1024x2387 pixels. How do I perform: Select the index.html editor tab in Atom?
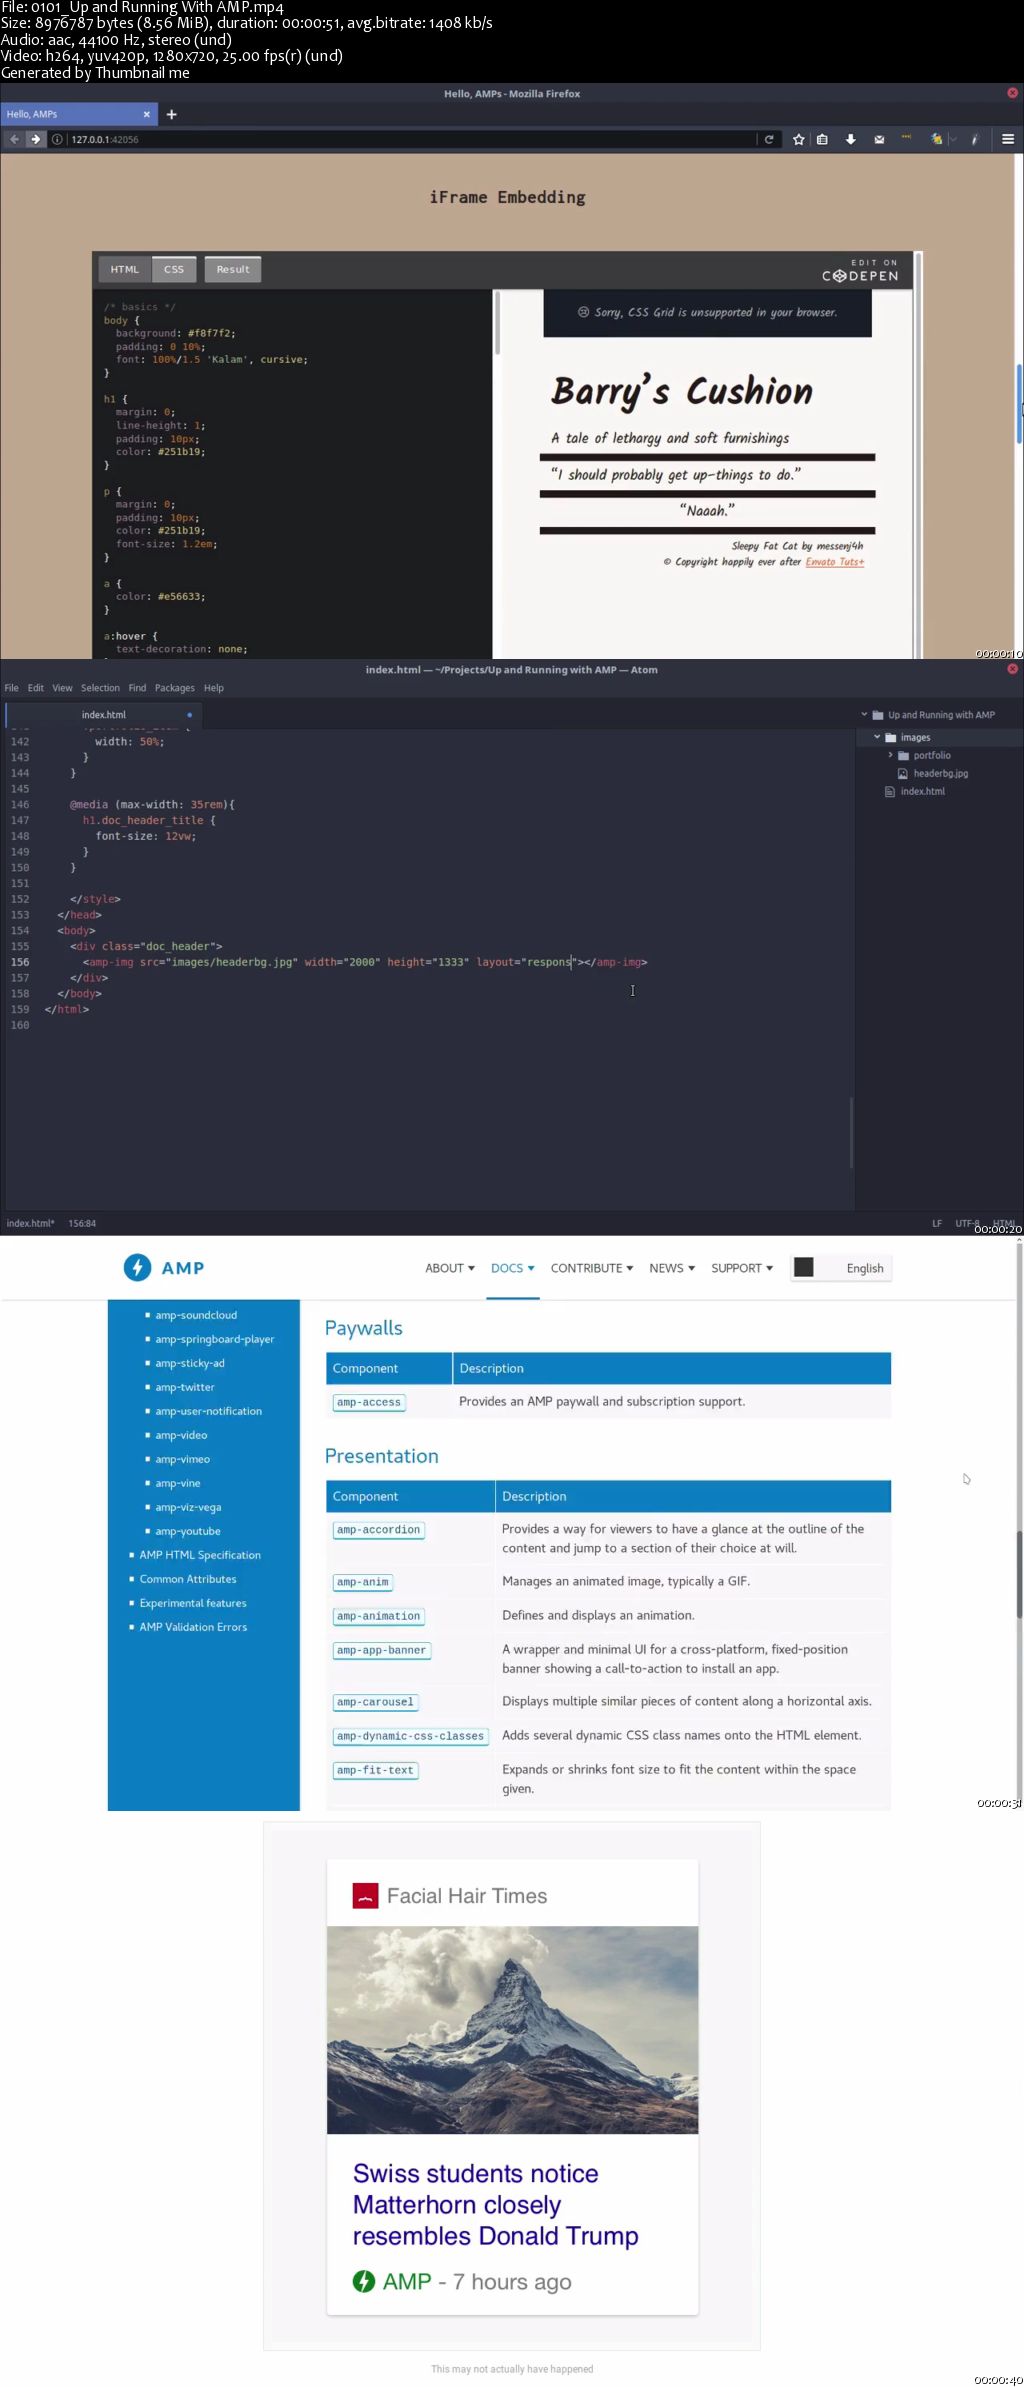(x=104, y=715)
